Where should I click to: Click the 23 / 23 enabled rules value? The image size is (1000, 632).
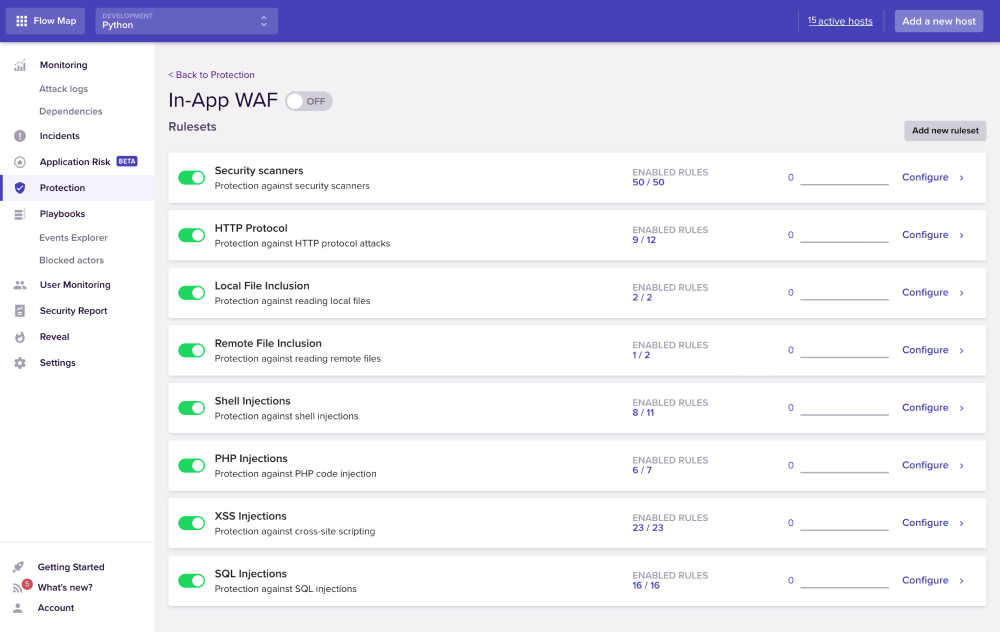point(648,528)
